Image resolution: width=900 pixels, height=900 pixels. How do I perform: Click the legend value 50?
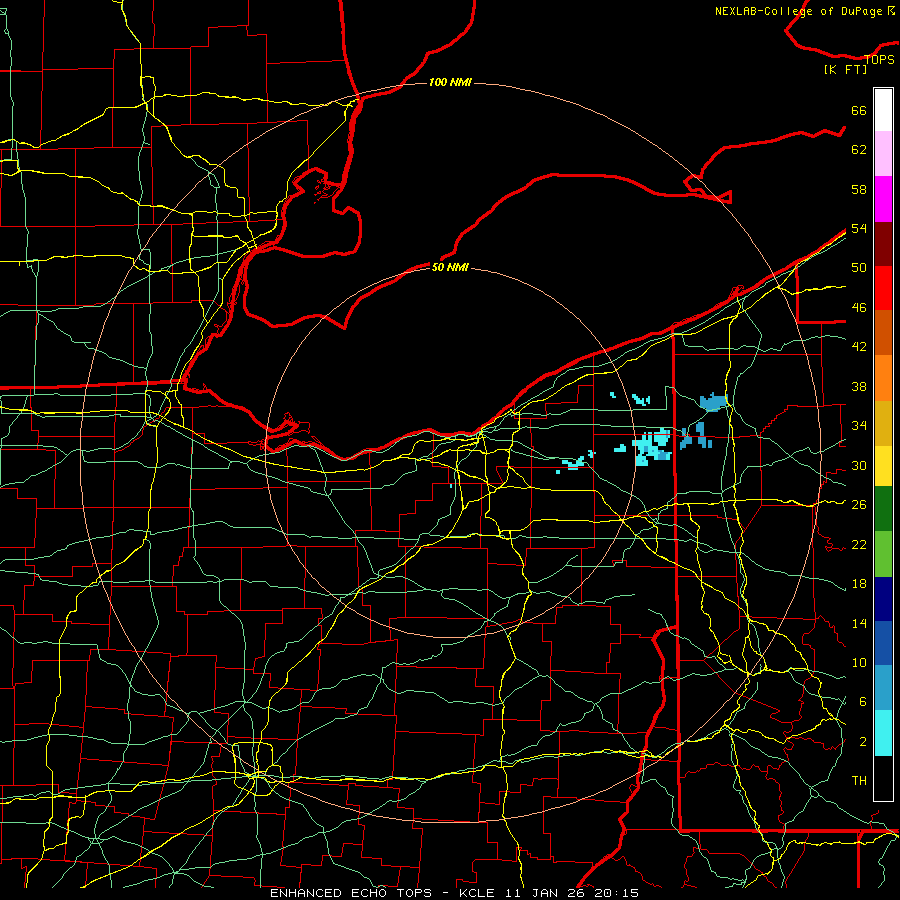tap(859, 268)
